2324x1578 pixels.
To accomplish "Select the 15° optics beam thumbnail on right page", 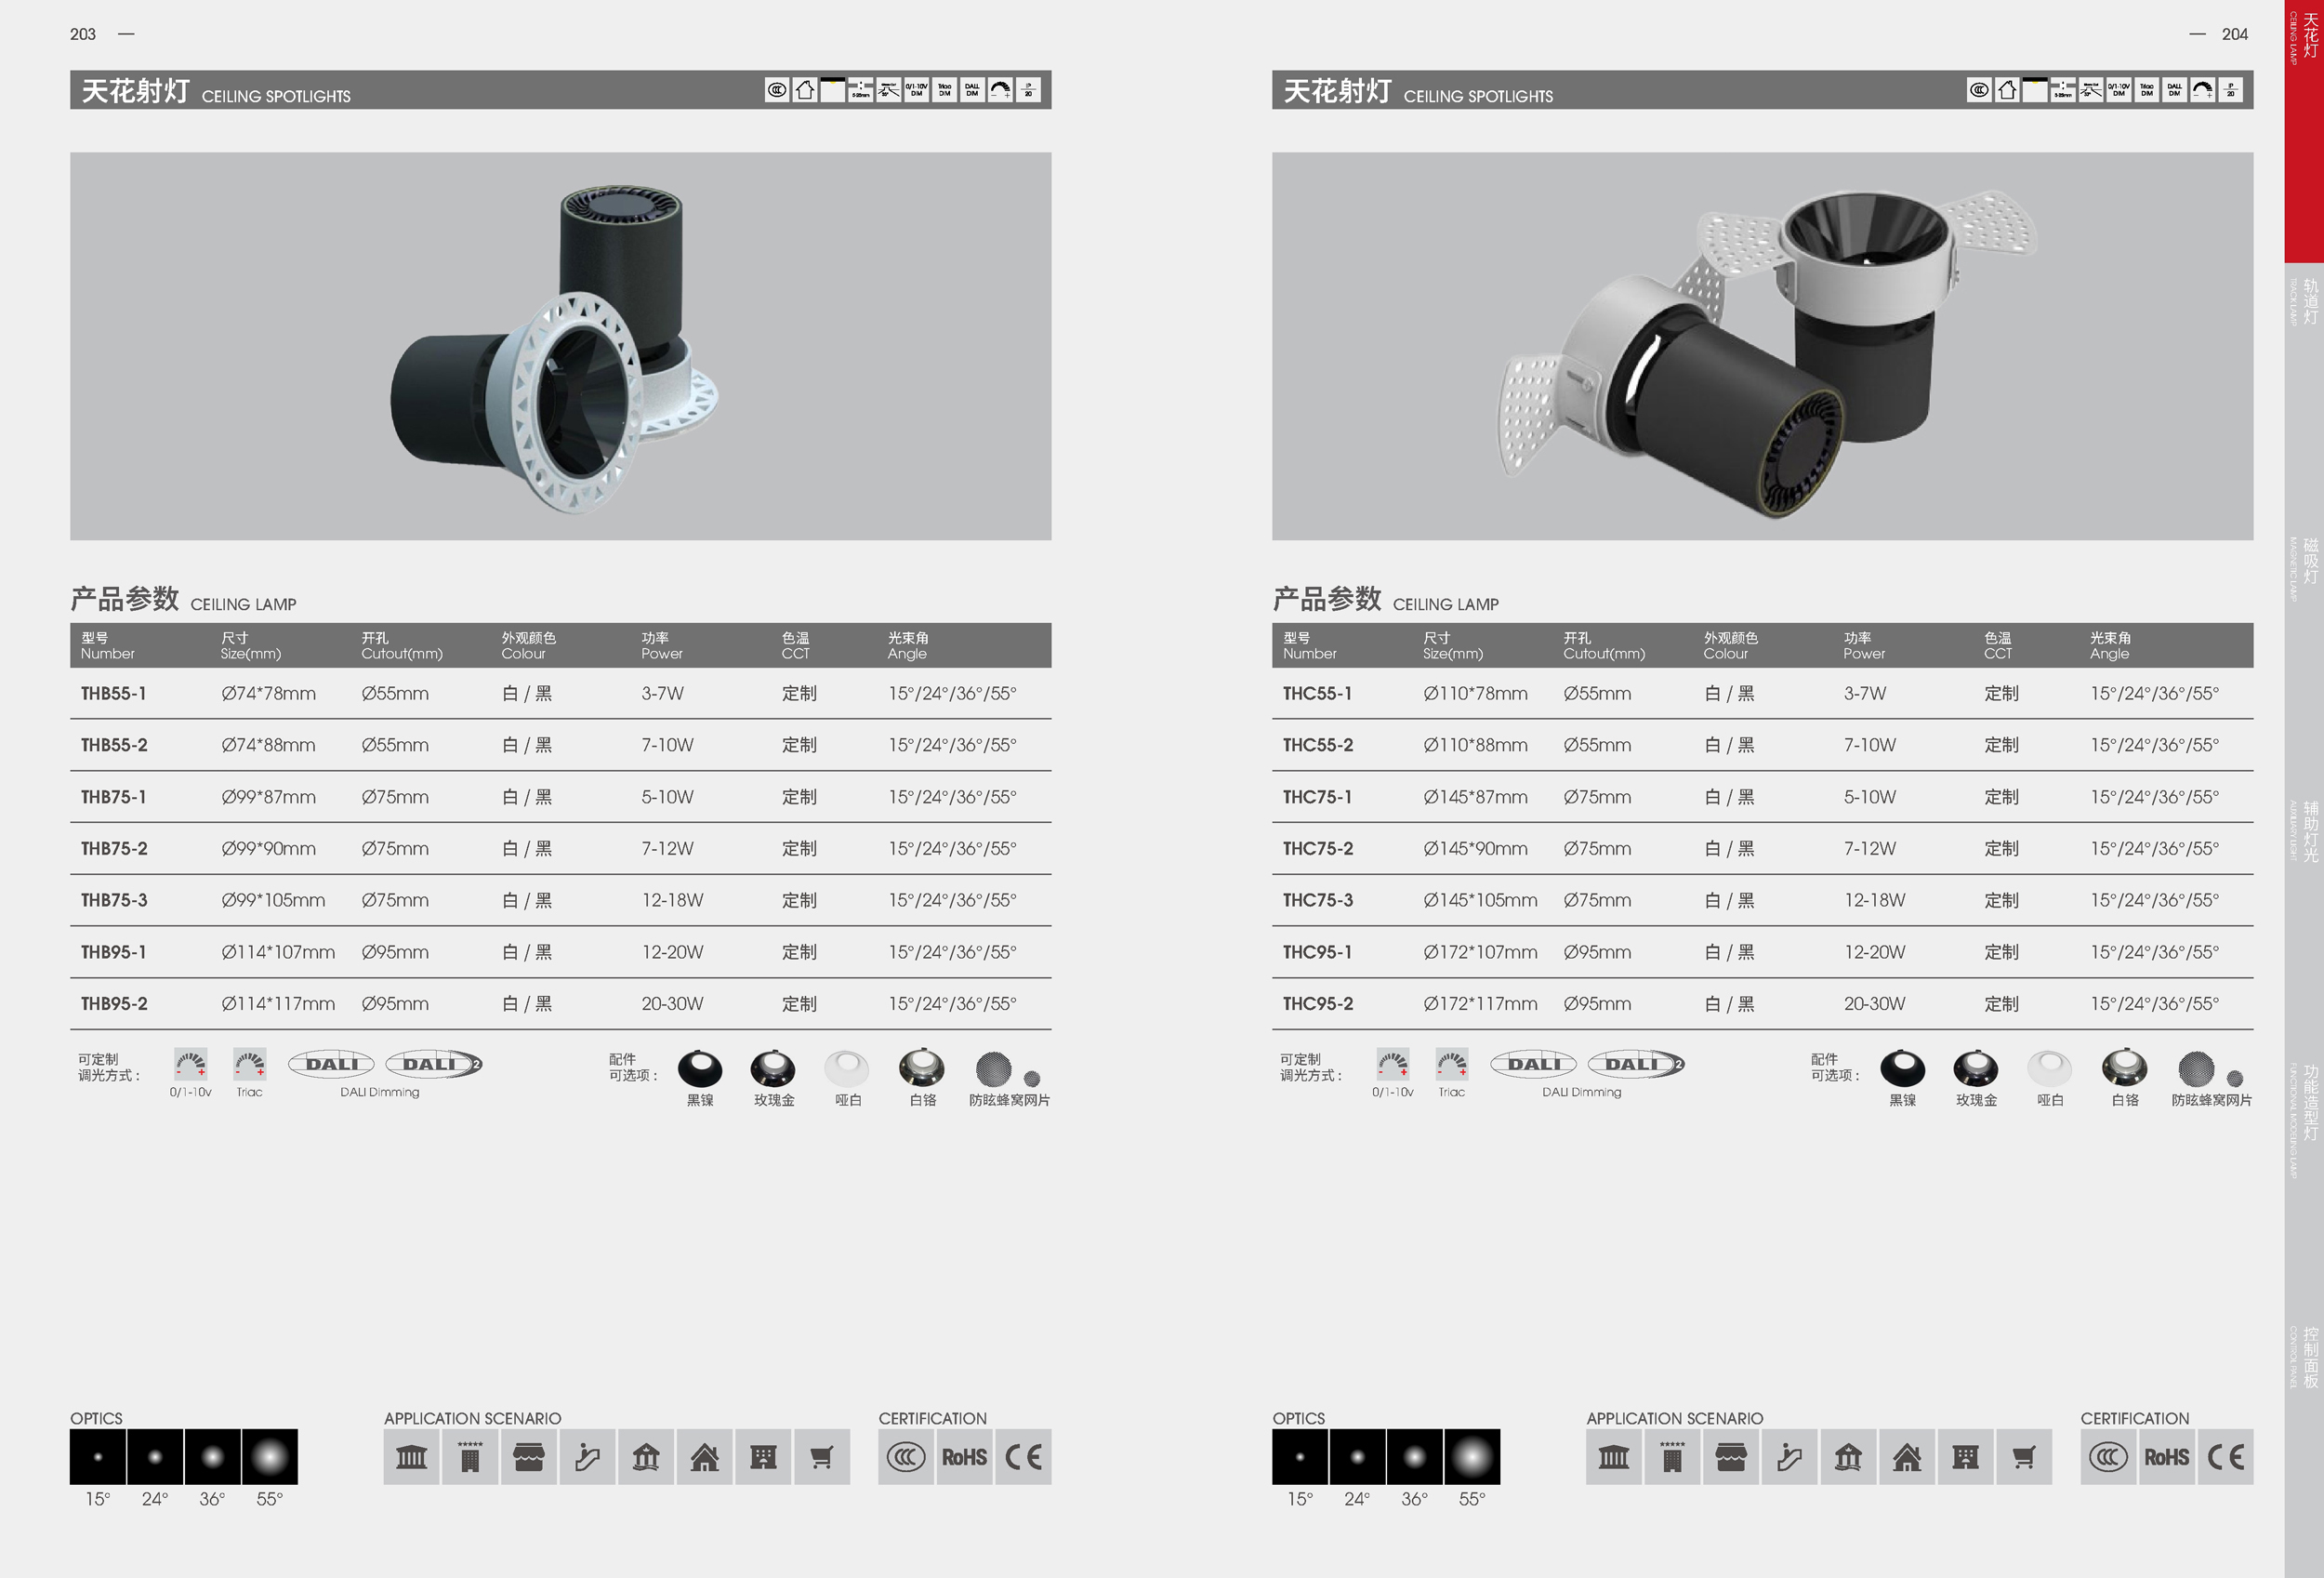I will 1300,1457.
